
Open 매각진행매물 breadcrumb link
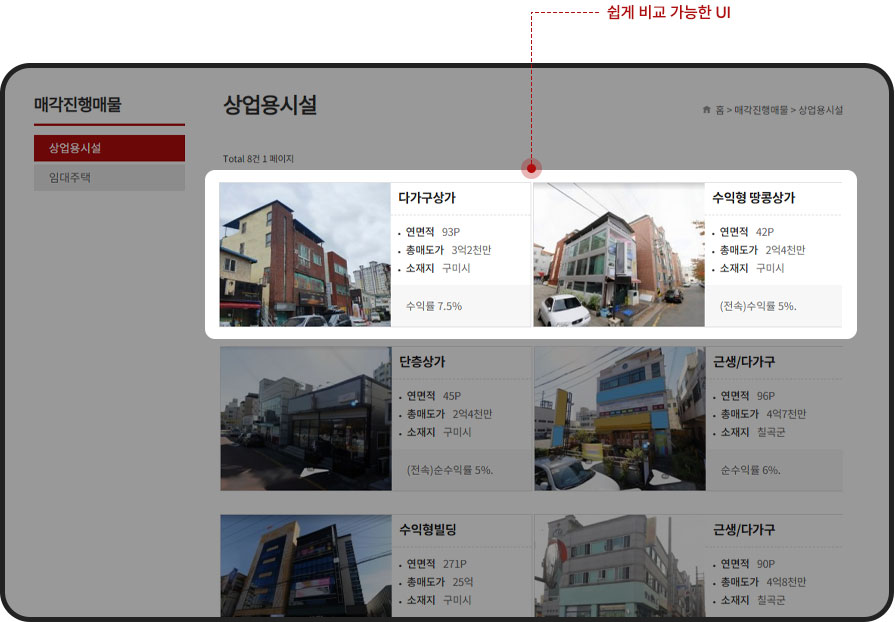pos(761,110)
